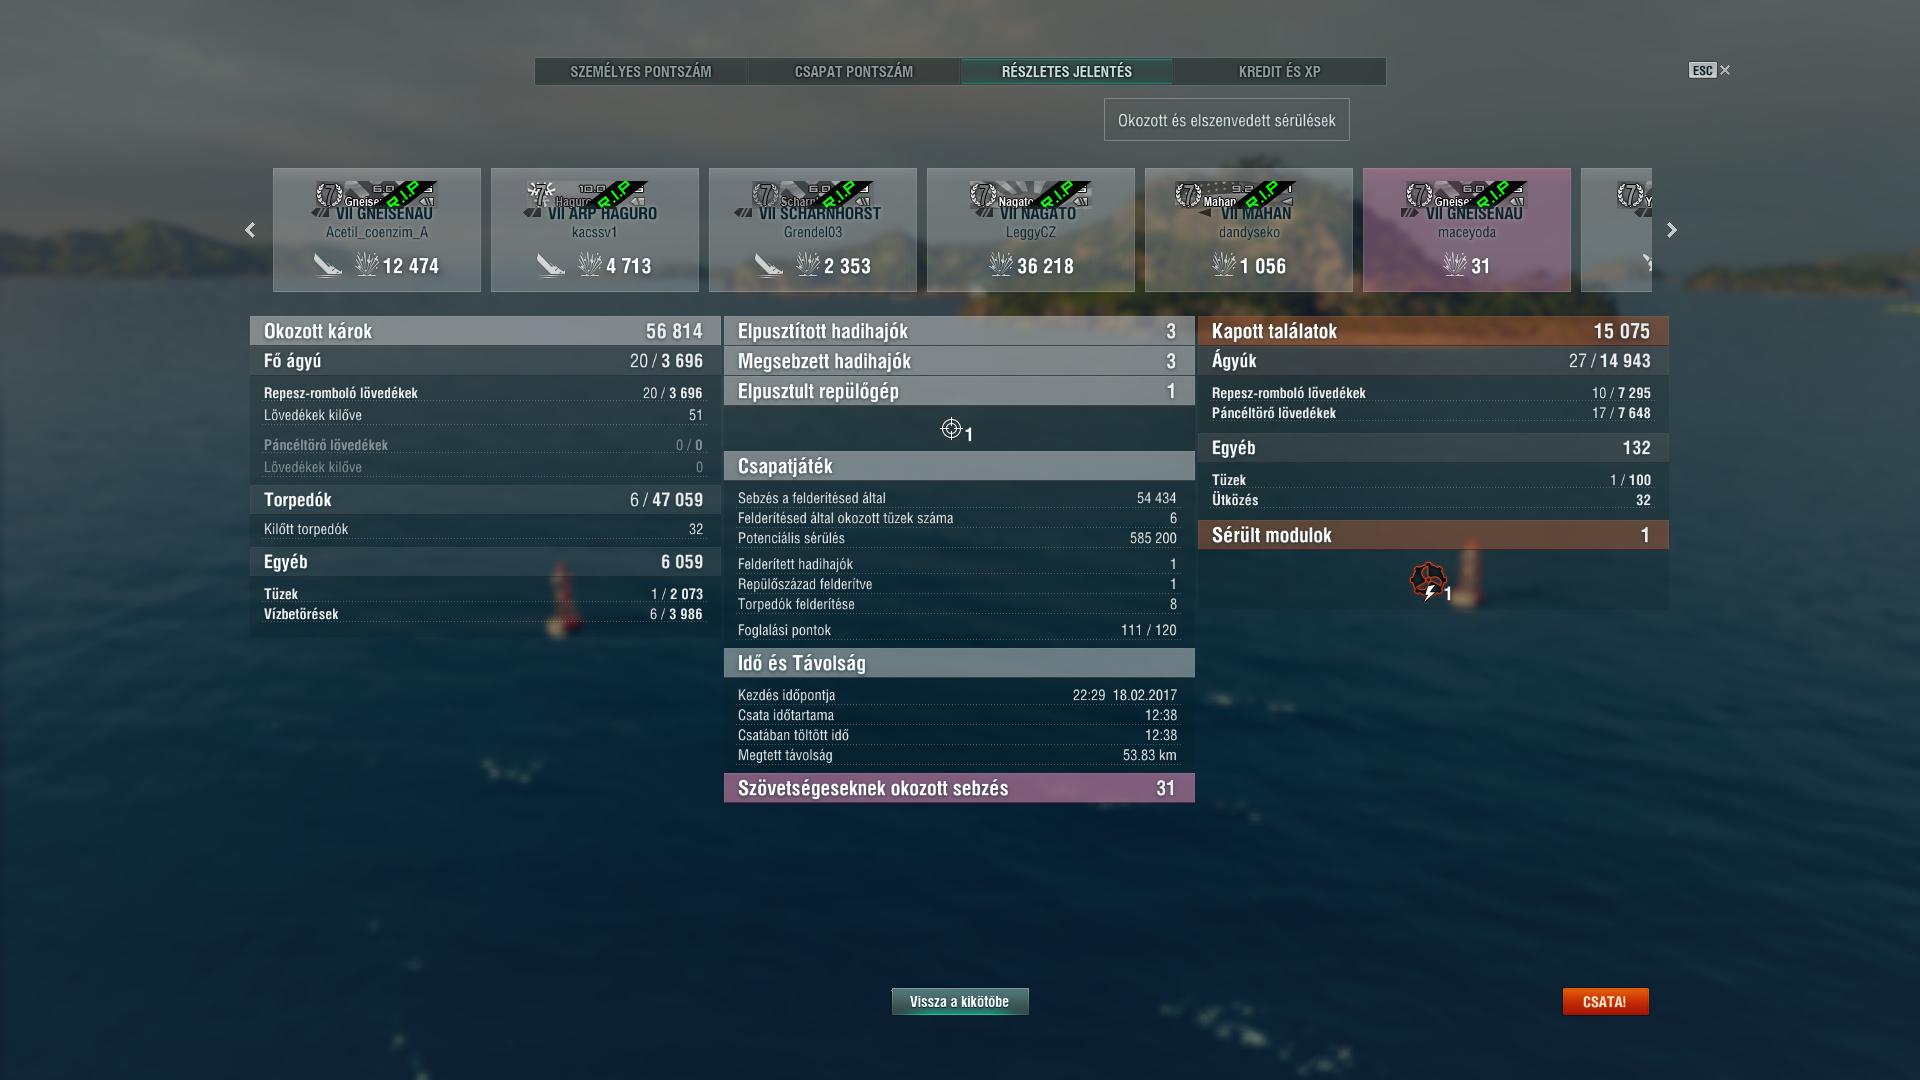
Task: Click the sunk ship icon on the Grendel03 card
Action: coord(768,265)
